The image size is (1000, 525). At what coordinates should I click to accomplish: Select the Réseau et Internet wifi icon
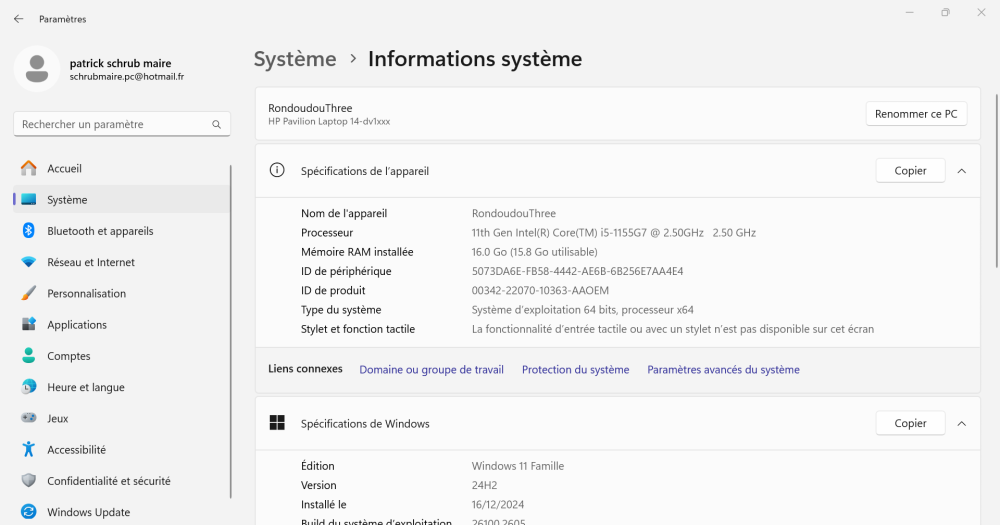[29, 262]
